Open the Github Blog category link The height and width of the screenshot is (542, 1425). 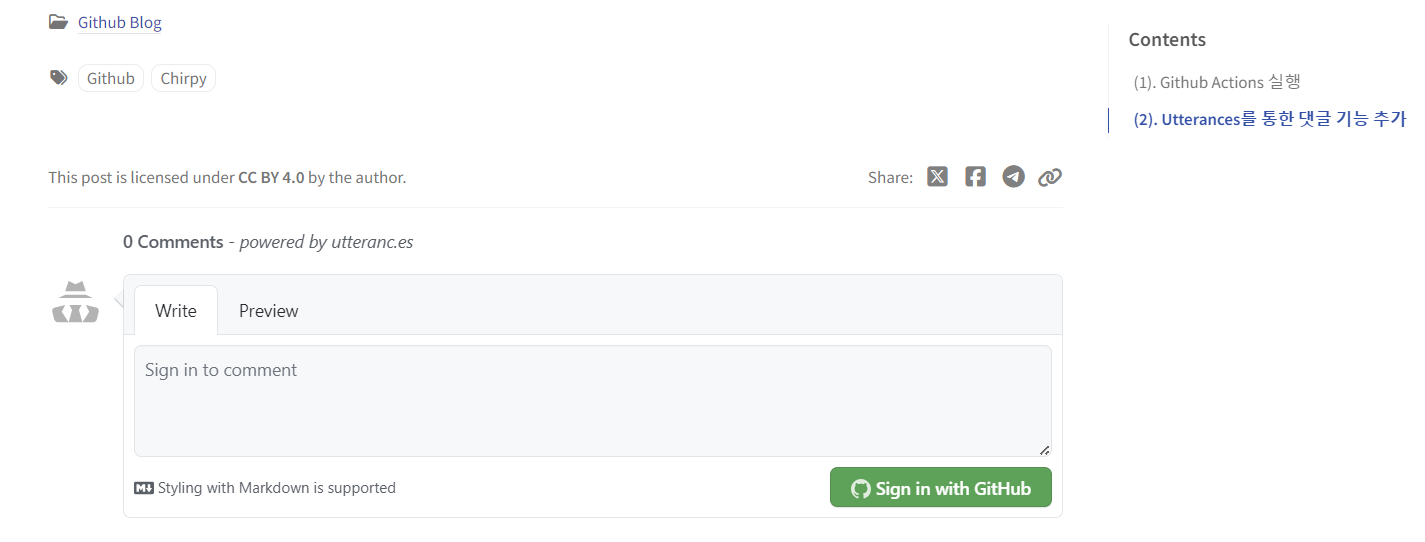tap(120, 22)
